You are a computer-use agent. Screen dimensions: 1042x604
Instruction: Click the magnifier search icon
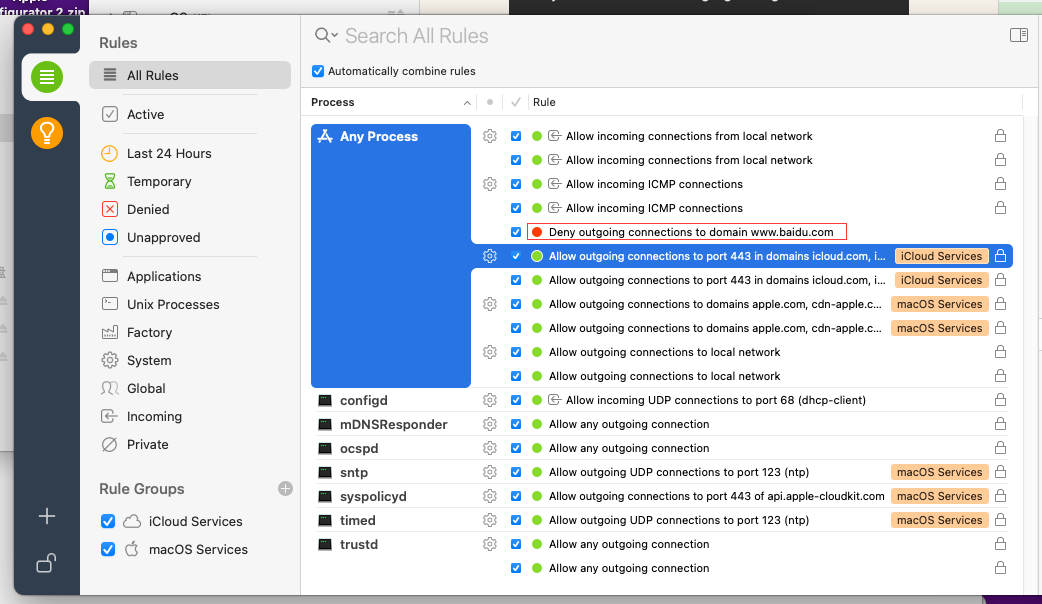coord(322,35)
